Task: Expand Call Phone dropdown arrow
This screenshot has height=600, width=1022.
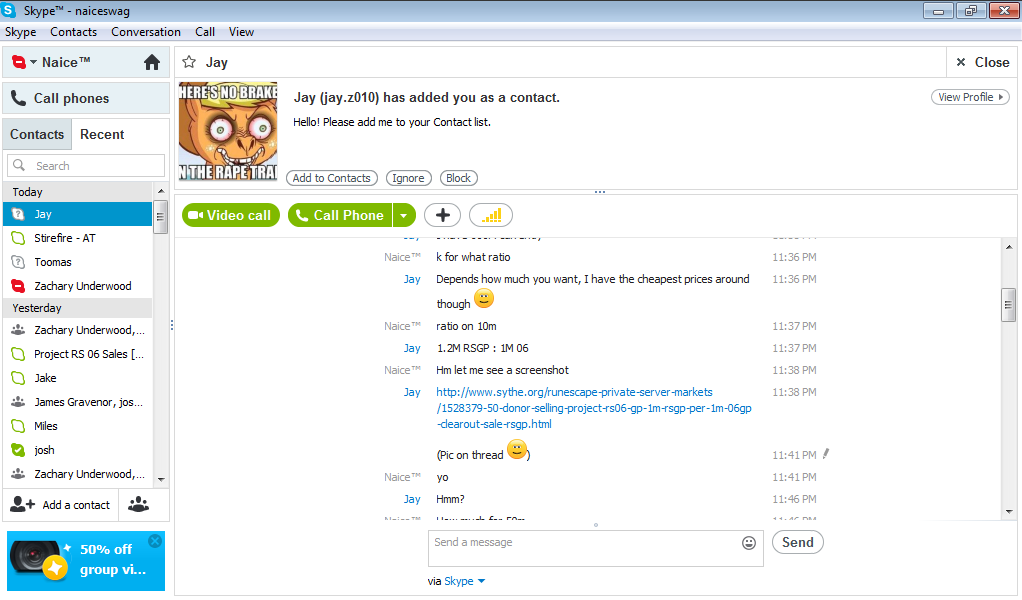Action: 404,216
